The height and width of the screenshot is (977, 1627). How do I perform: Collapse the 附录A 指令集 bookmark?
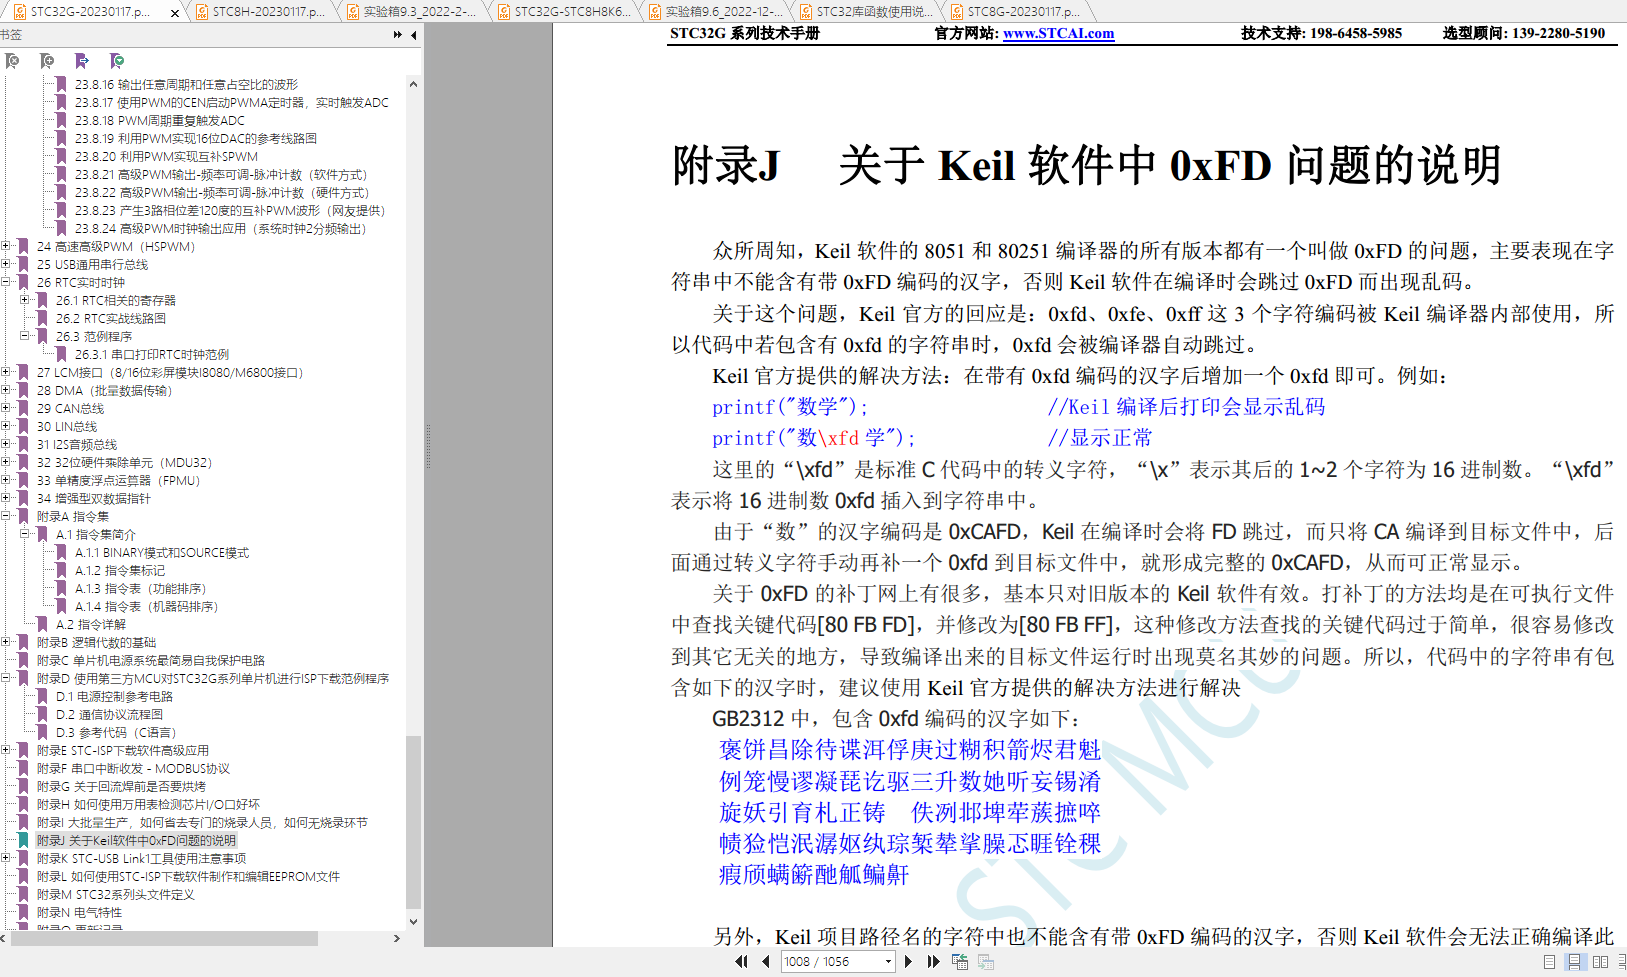pyautogui.click(x=6, y=516)
